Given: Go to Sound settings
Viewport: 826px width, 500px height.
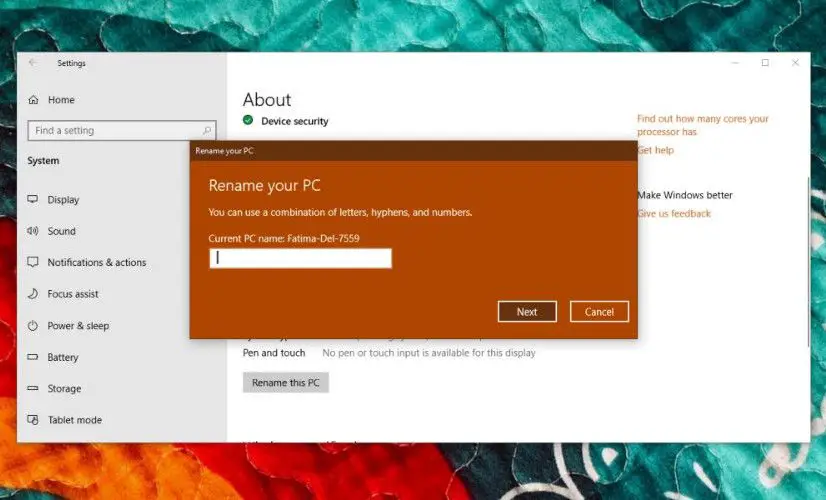Looking at the screenshot, I should click(x=61, y=231).
